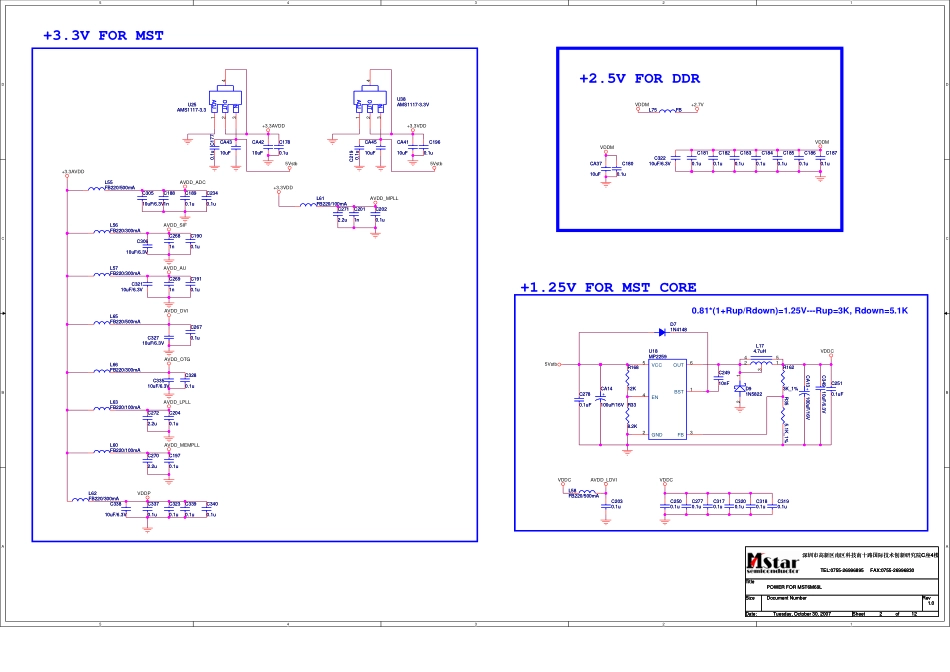Select the 5Vstb input port on MP2259
The width and height of the screenshot is (950, 672).
point(551,364)
